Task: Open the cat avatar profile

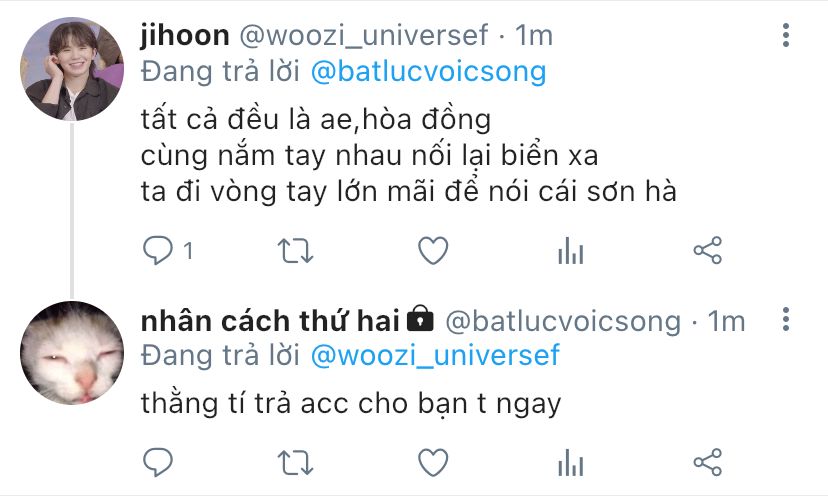Action: pyautogui.click(x=72, y=352)
